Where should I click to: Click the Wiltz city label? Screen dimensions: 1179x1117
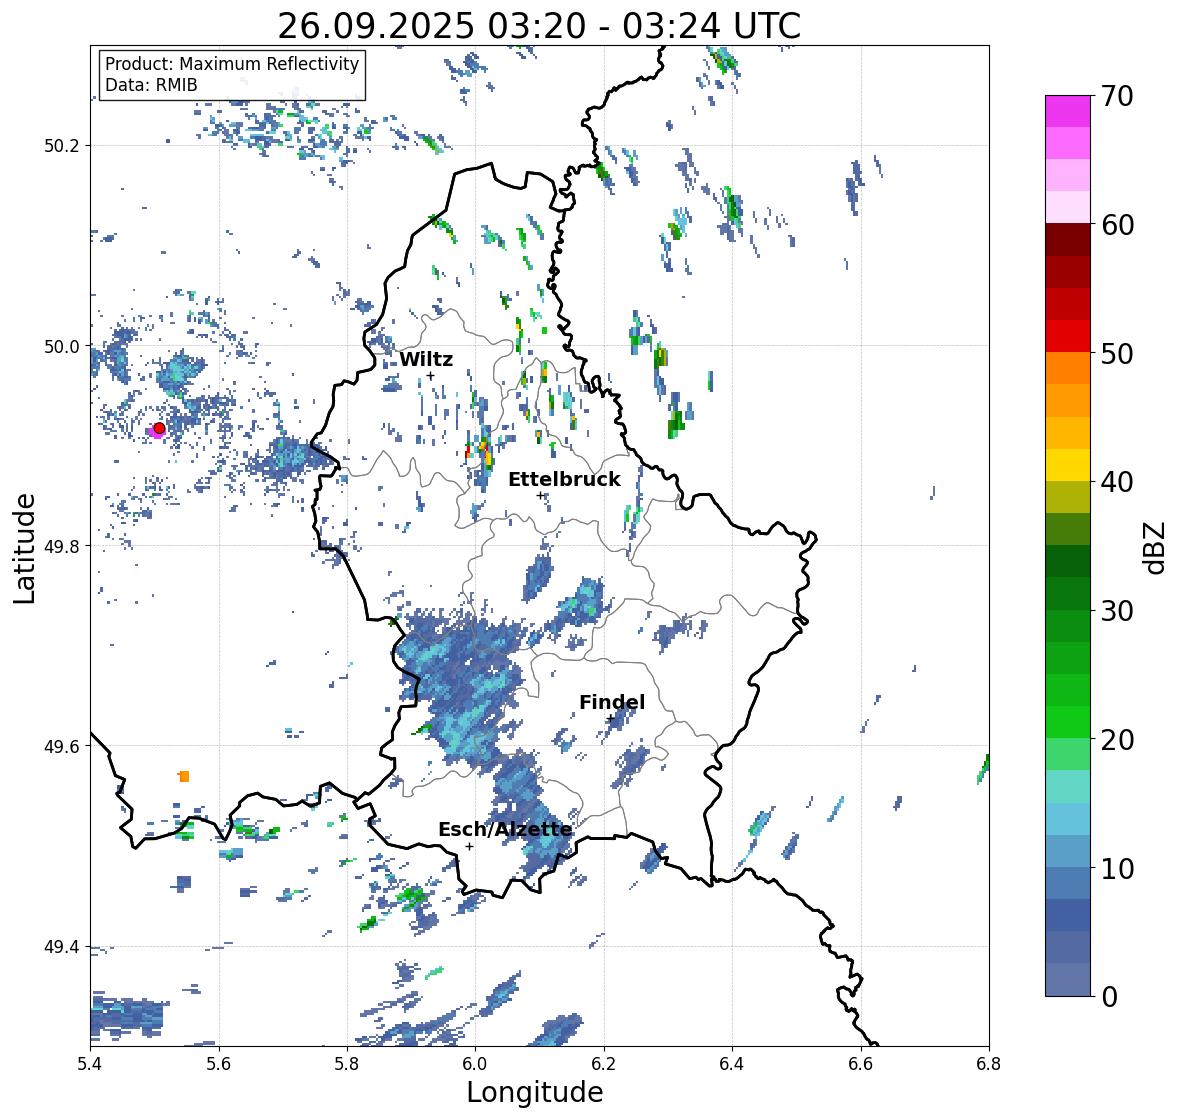[426, 359]
